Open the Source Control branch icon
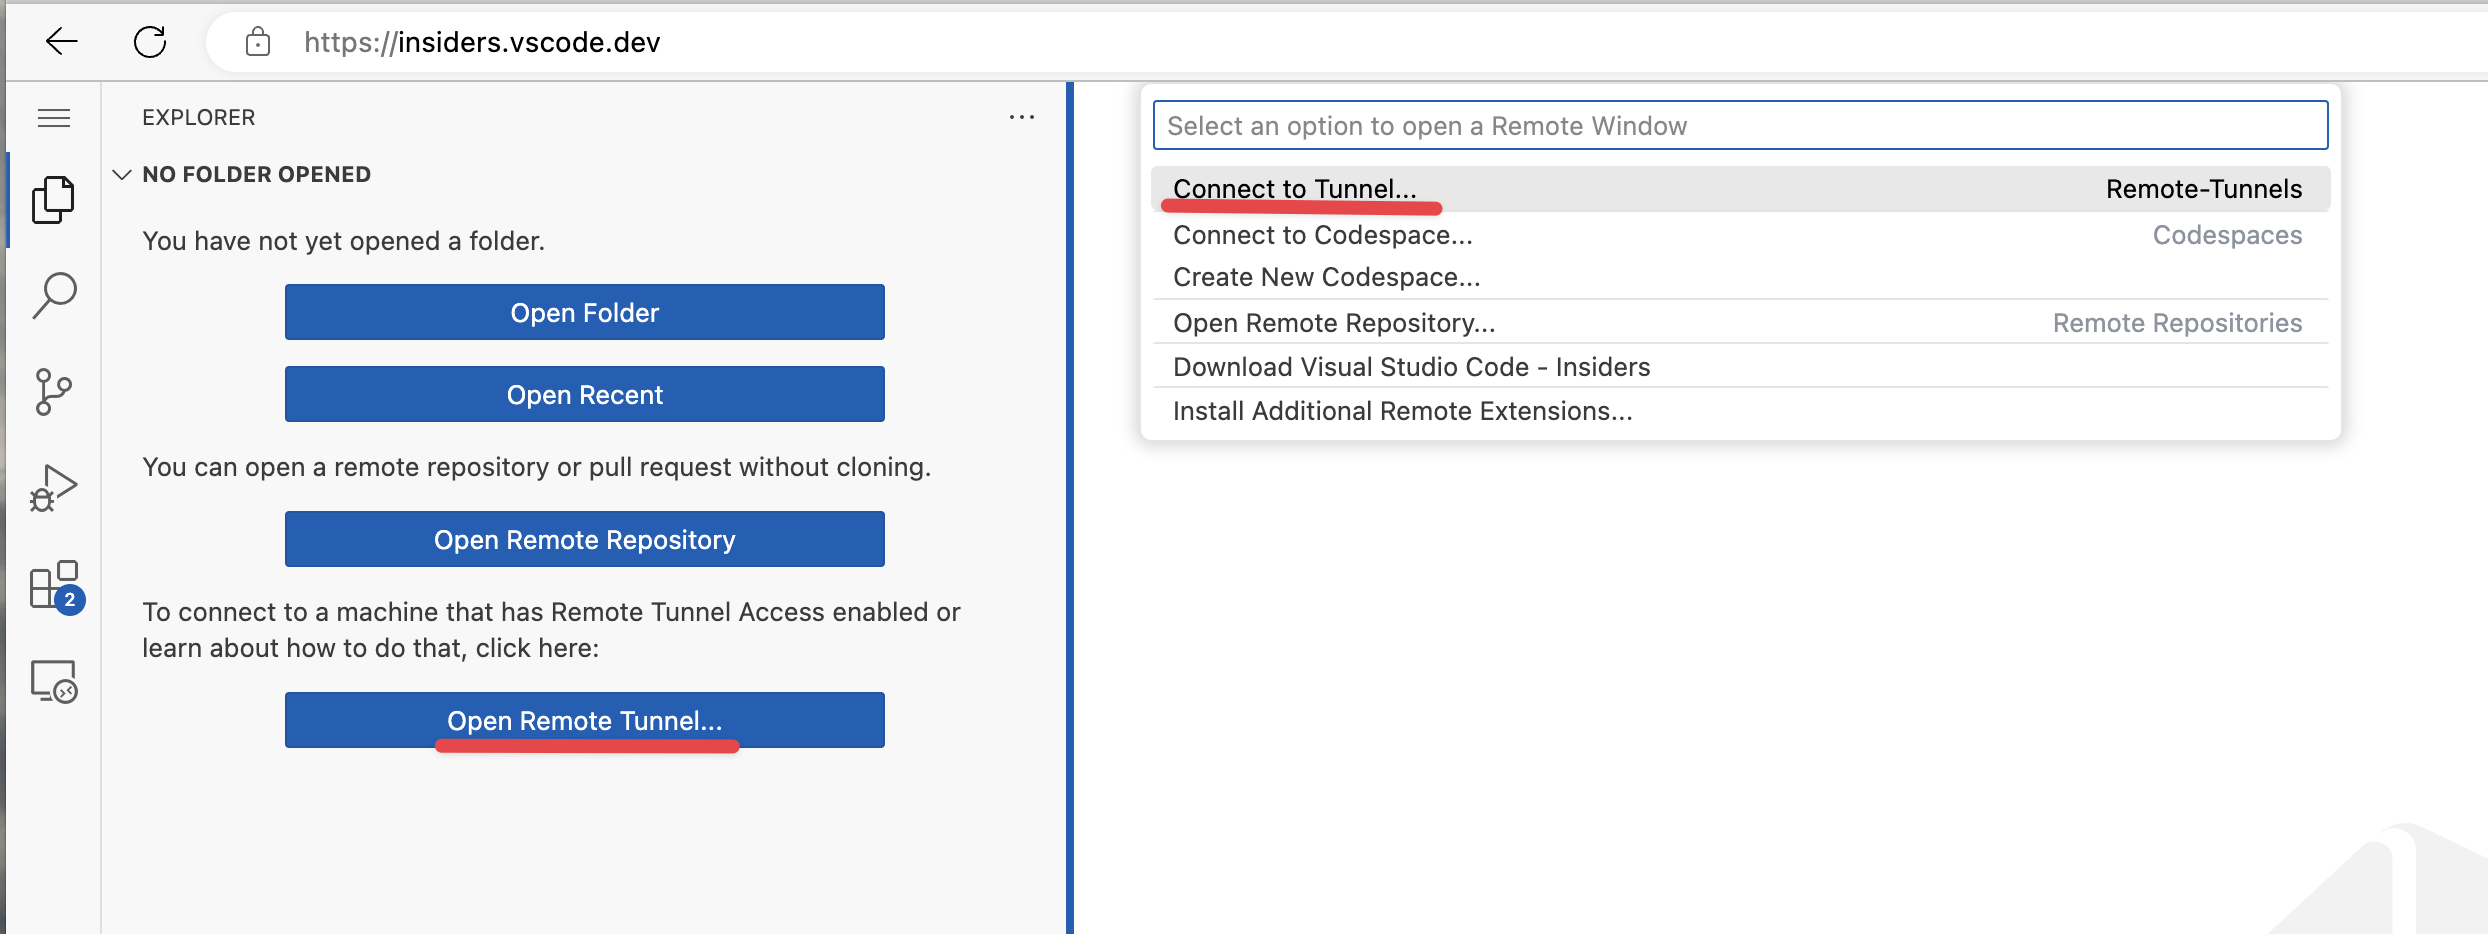 click(x=54, y=392)
